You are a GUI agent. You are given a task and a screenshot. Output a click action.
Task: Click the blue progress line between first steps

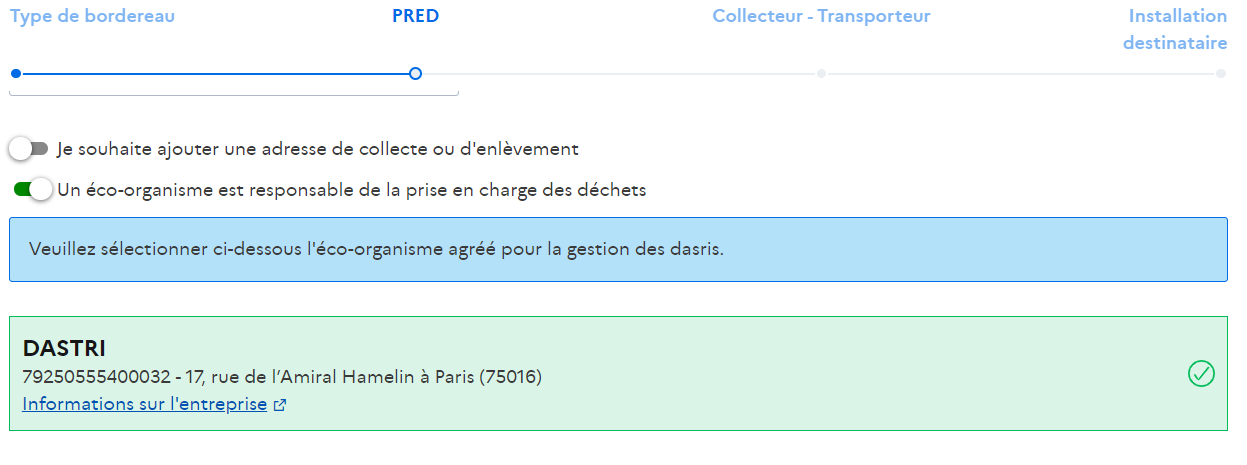215,73
